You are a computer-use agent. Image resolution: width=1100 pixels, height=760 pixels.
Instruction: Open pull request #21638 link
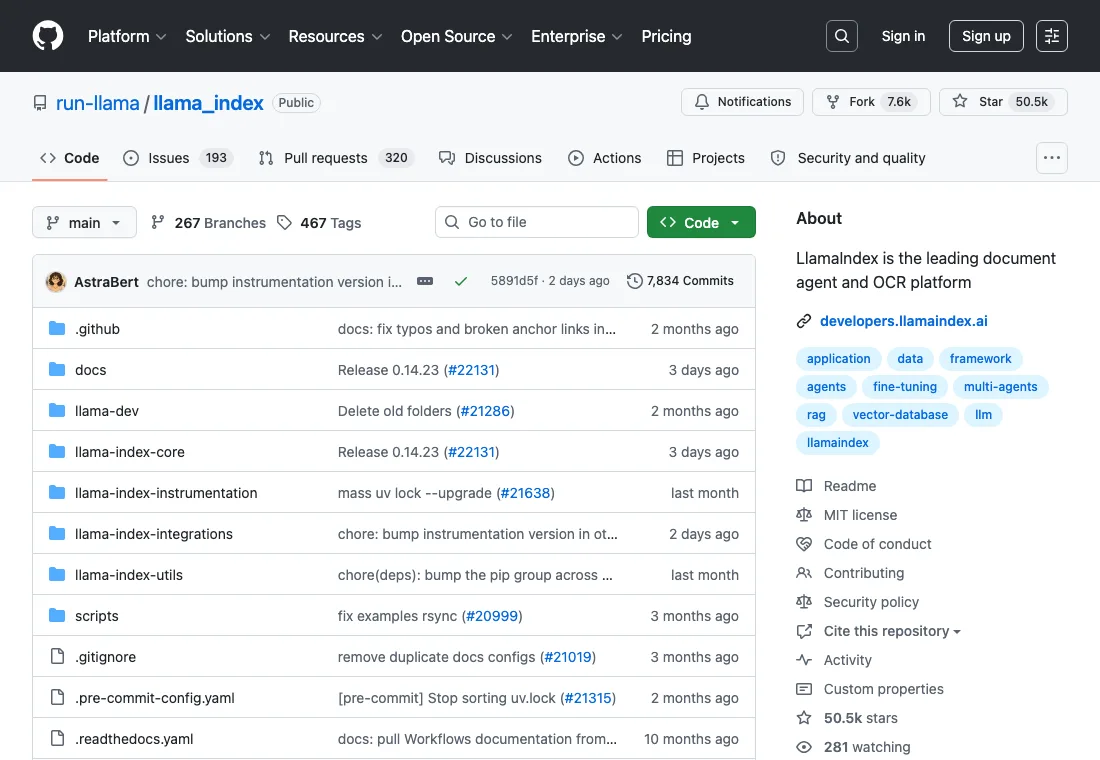525,493
